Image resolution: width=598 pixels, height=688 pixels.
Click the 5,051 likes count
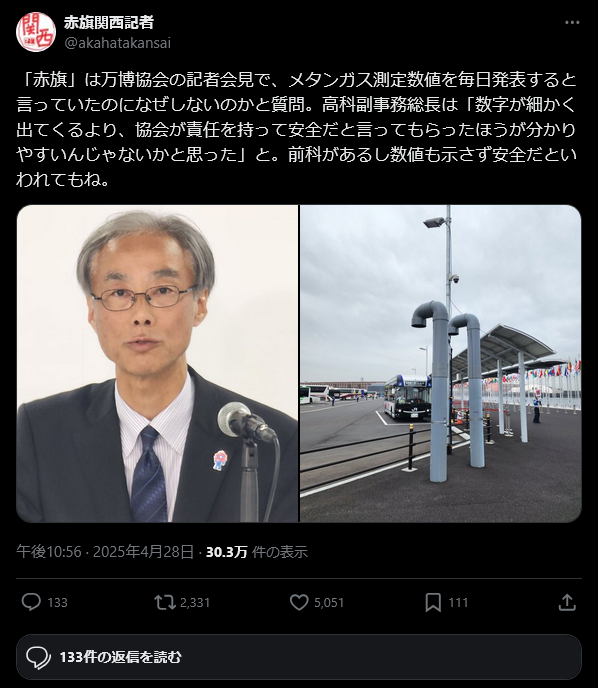(329, 602)
